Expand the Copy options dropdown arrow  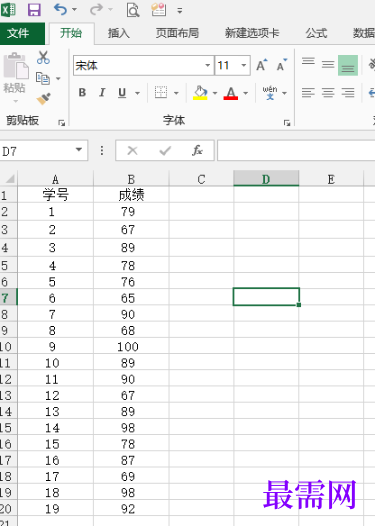[x=58, y=79]
